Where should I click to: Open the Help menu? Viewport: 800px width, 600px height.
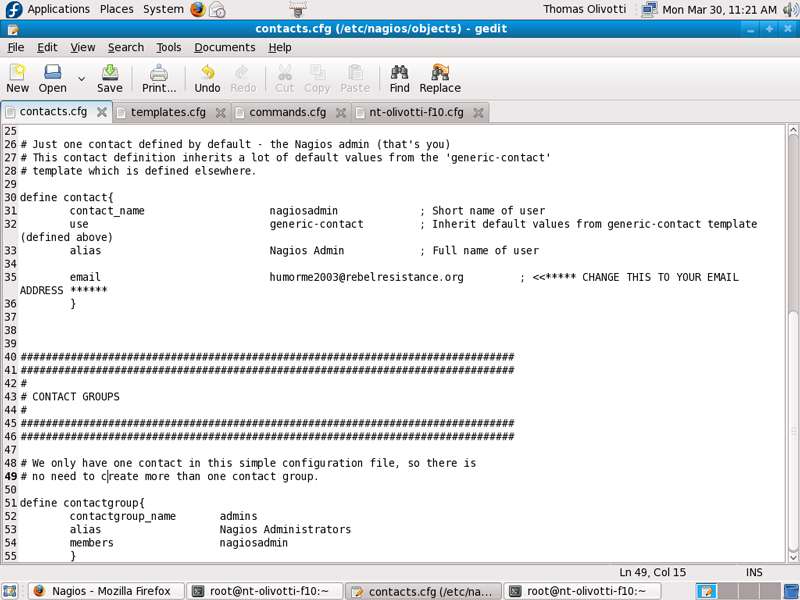(x=280, y=47)
